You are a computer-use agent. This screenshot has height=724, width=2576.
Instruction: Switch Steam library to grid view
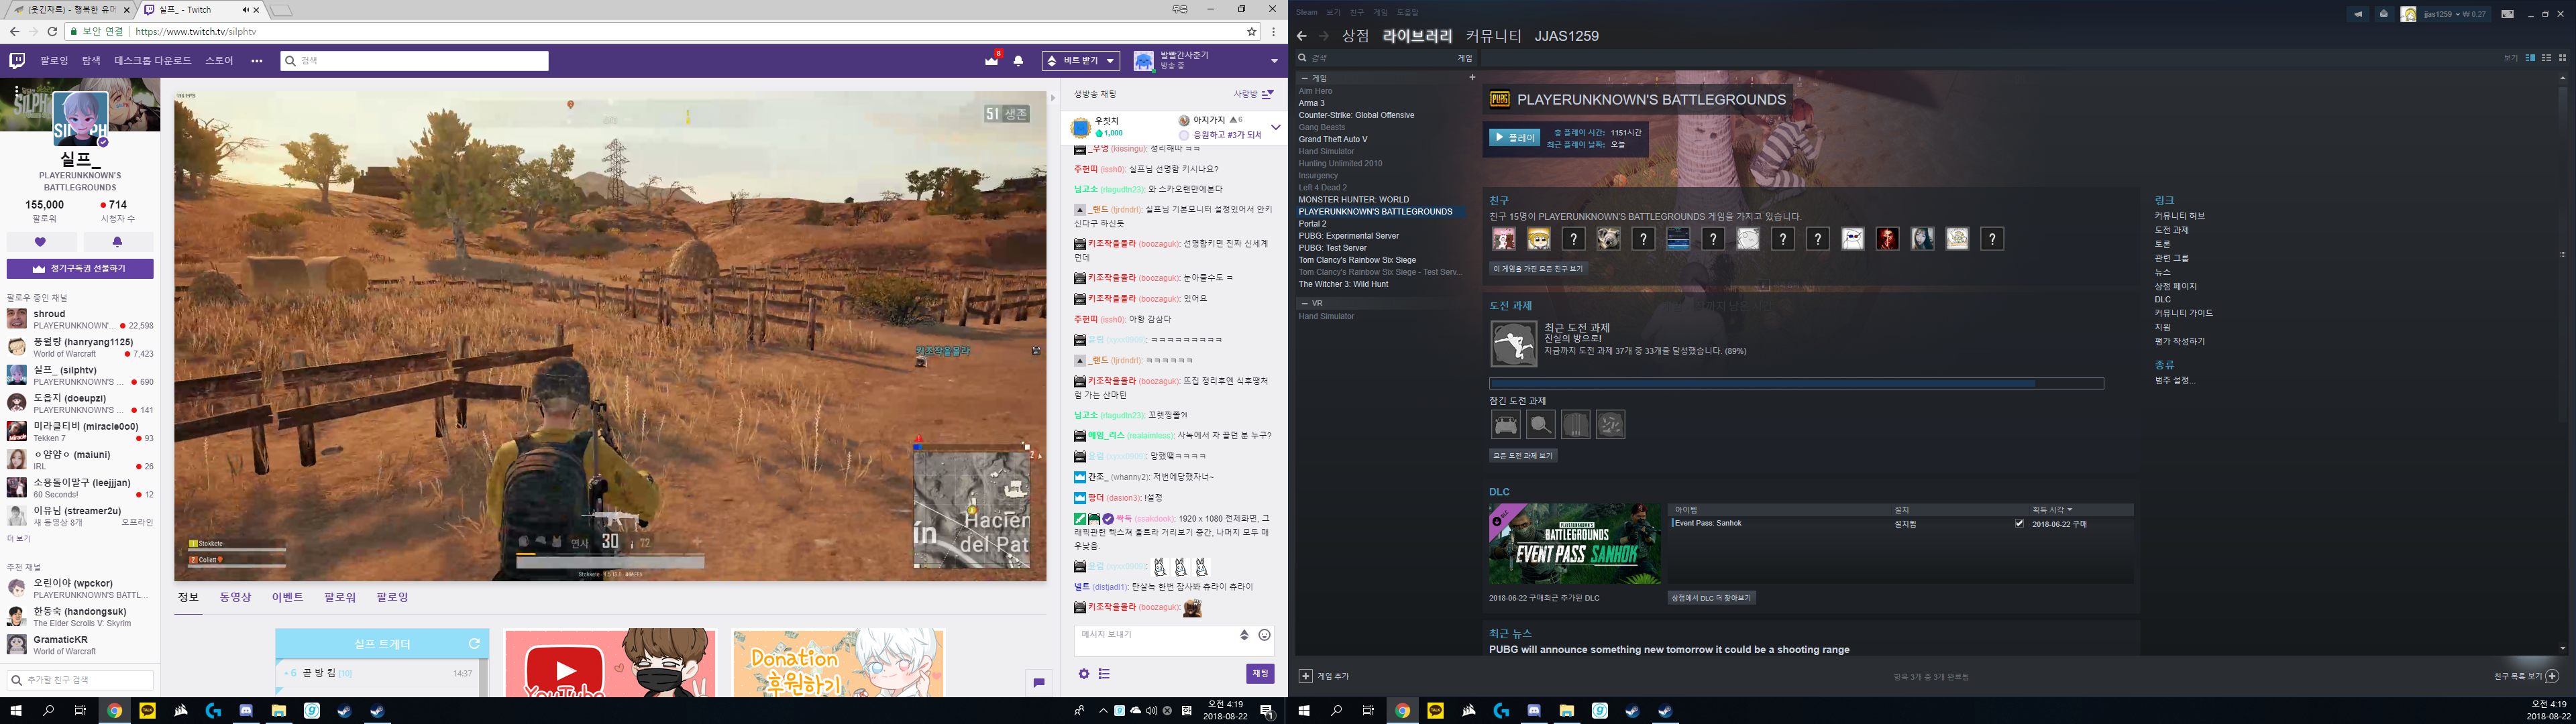point(2562,58)
